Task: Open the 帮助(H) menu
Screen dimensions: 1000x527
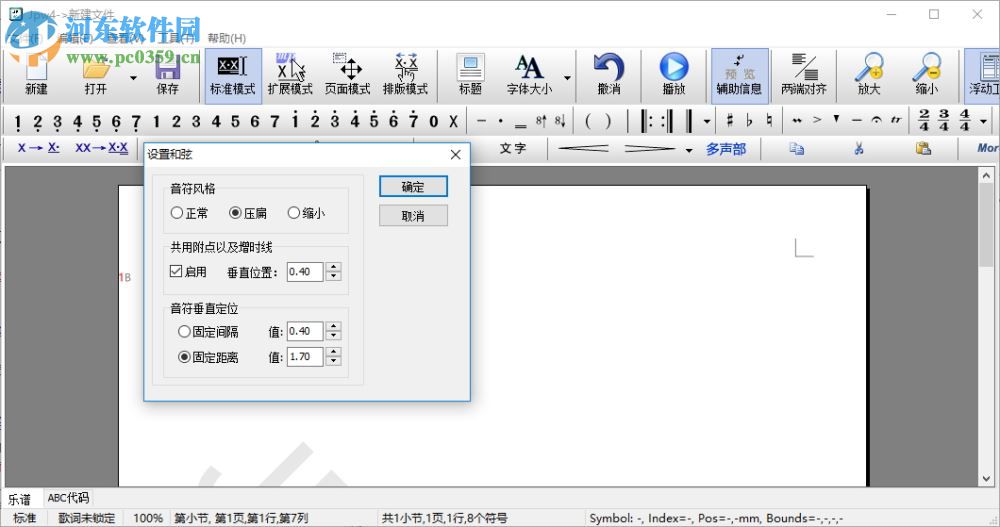Action: 226,38
